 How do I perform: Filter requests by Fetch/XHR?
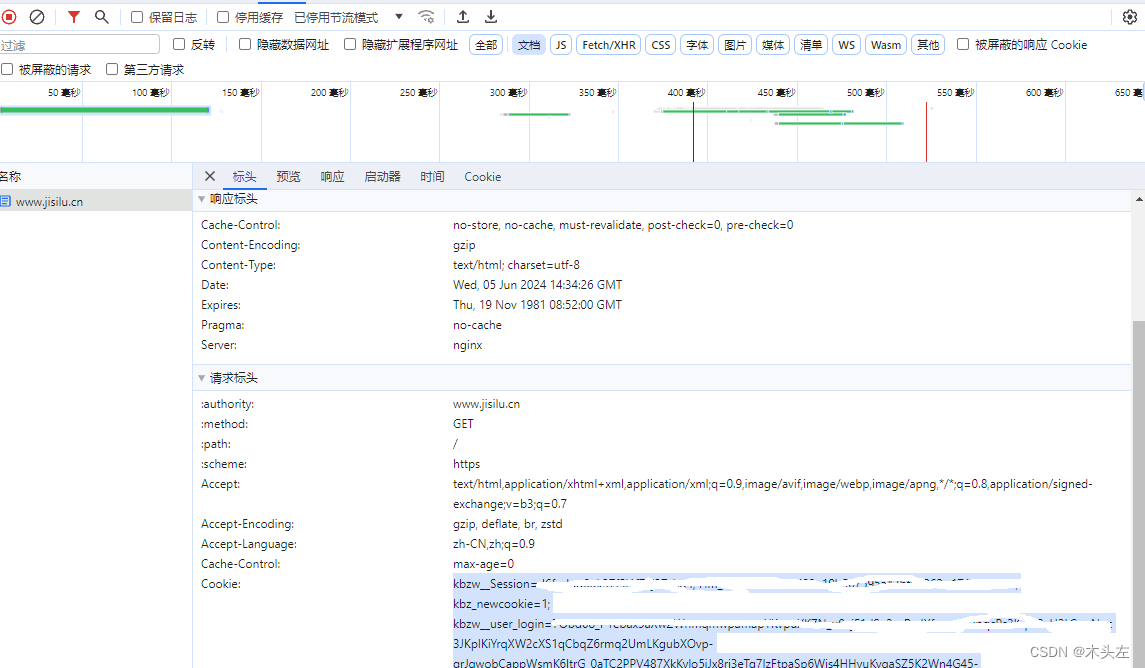pos(608,44)
